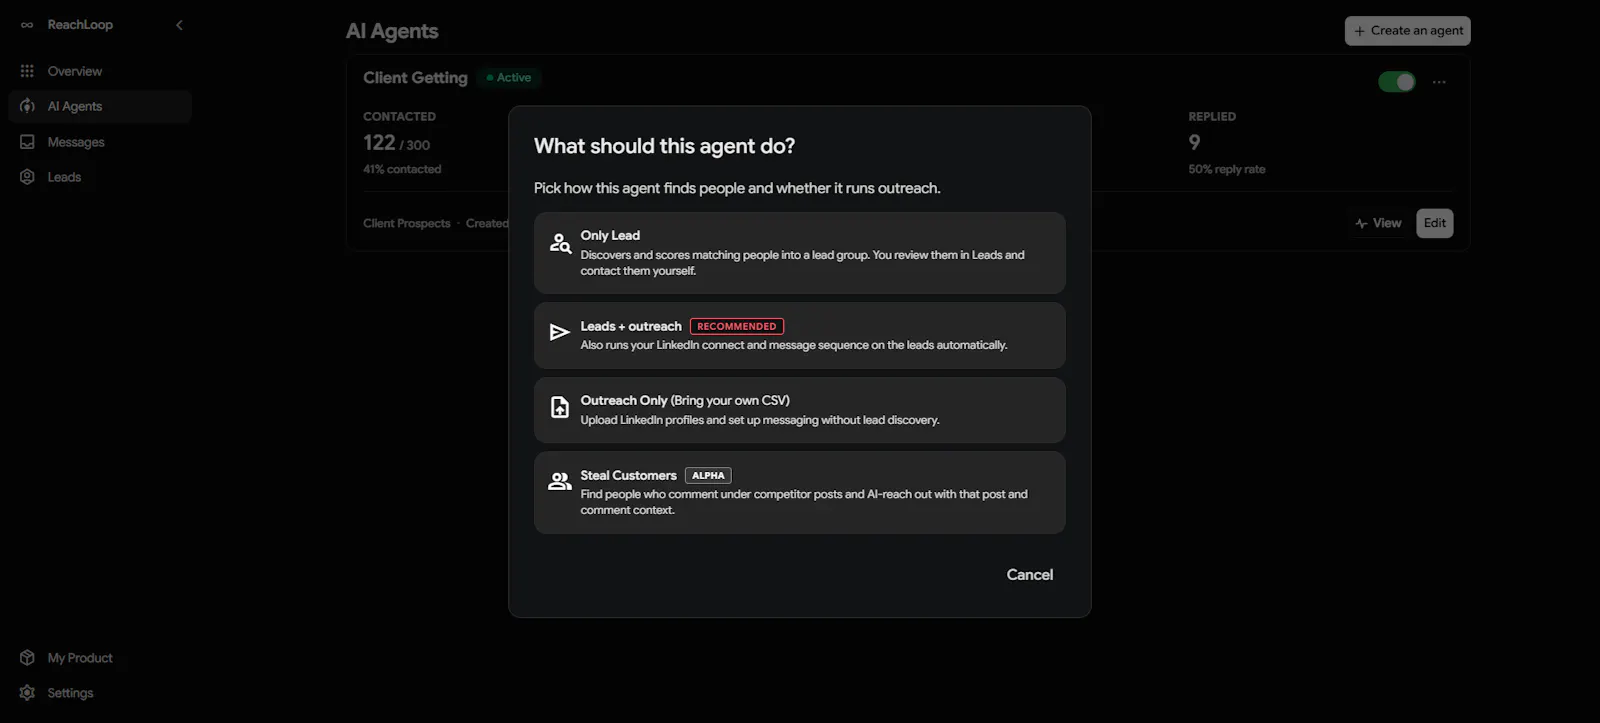Click the Create an agent button
Viewport: 1600px width, 723px height.
coord(1407,31)
